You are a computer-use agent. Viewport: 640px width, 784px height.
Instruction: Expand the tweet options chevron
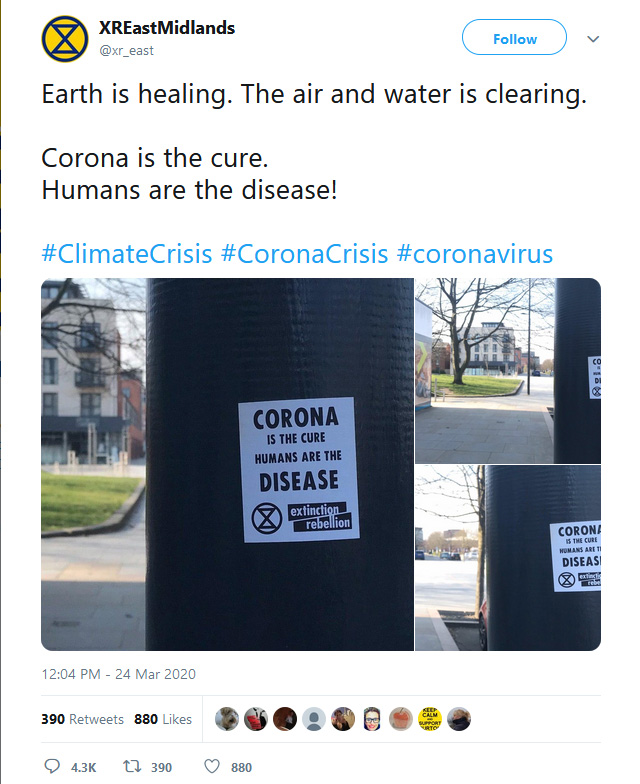pos(593,39)
